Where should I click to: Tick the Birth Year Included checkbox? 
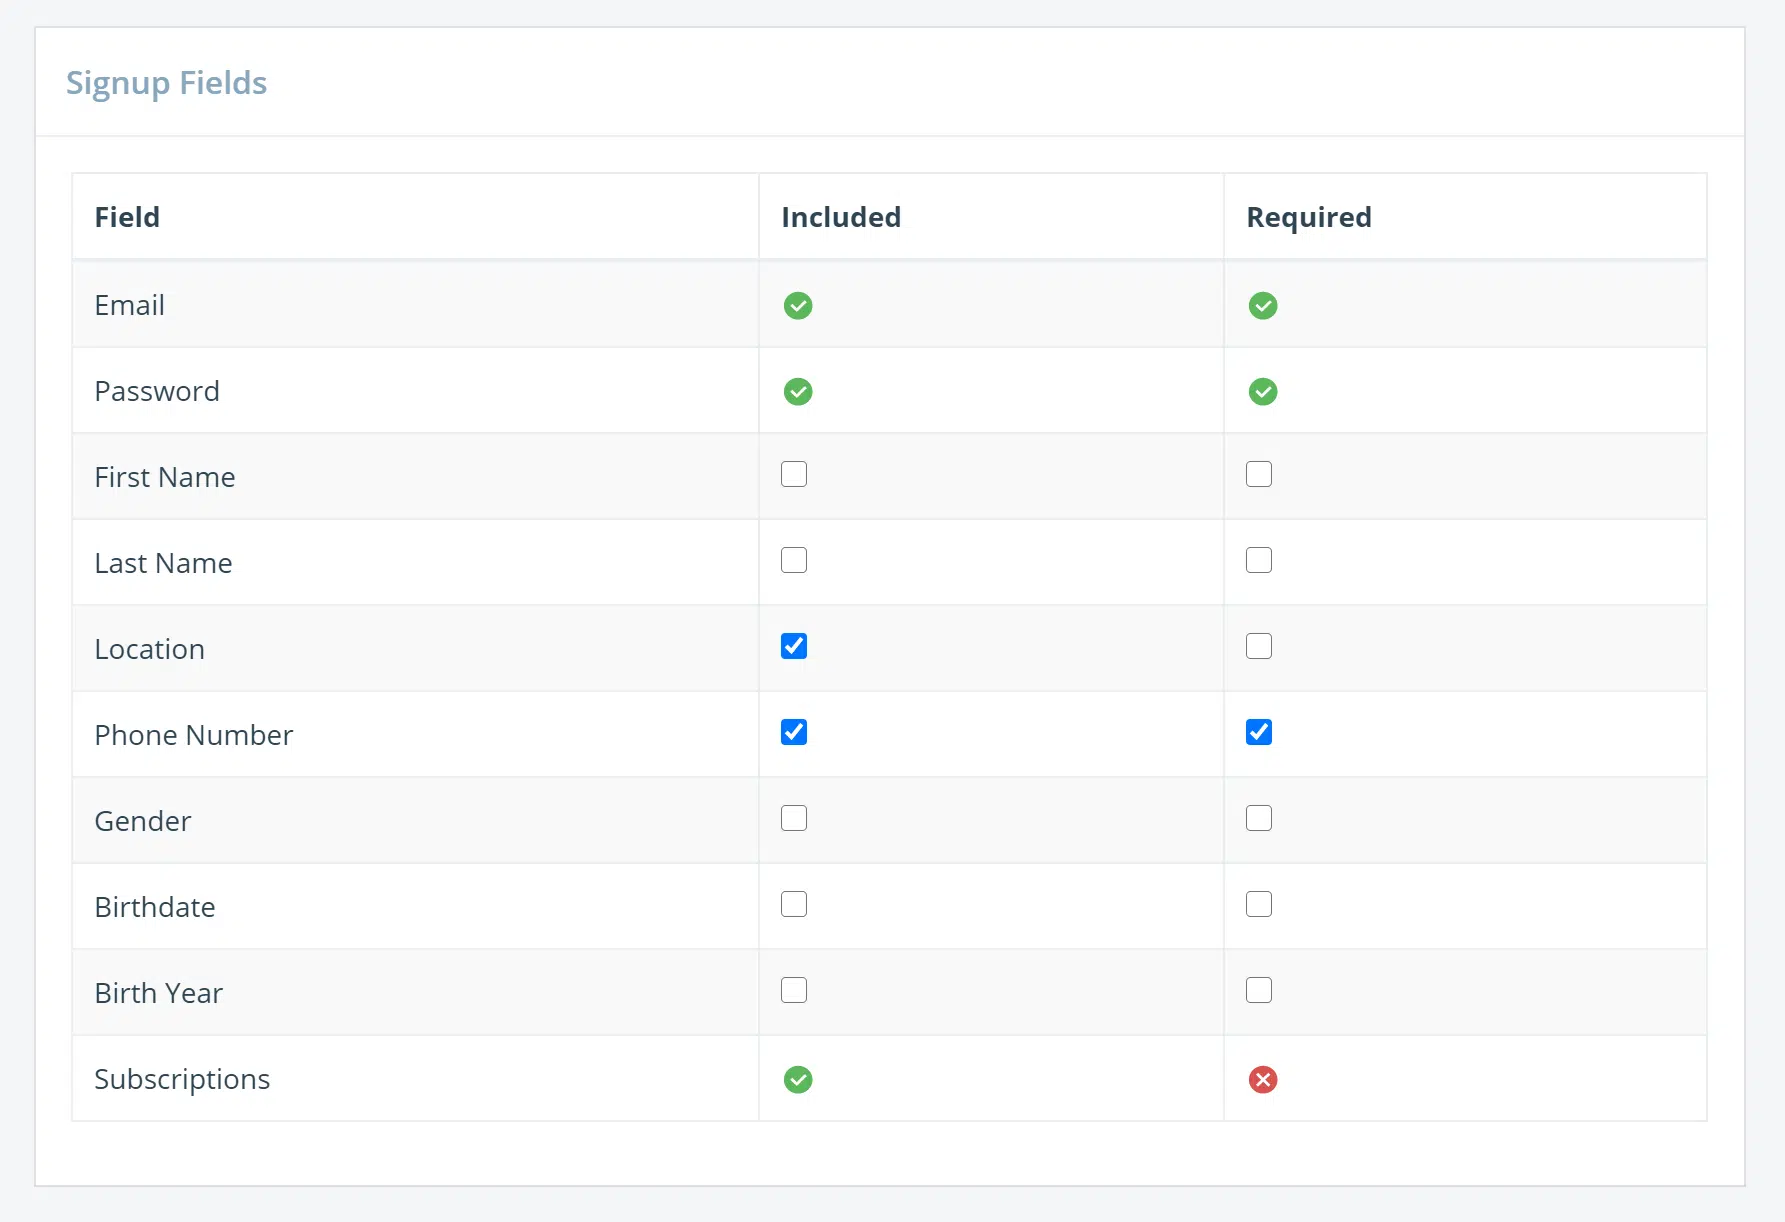coord(794,990)
